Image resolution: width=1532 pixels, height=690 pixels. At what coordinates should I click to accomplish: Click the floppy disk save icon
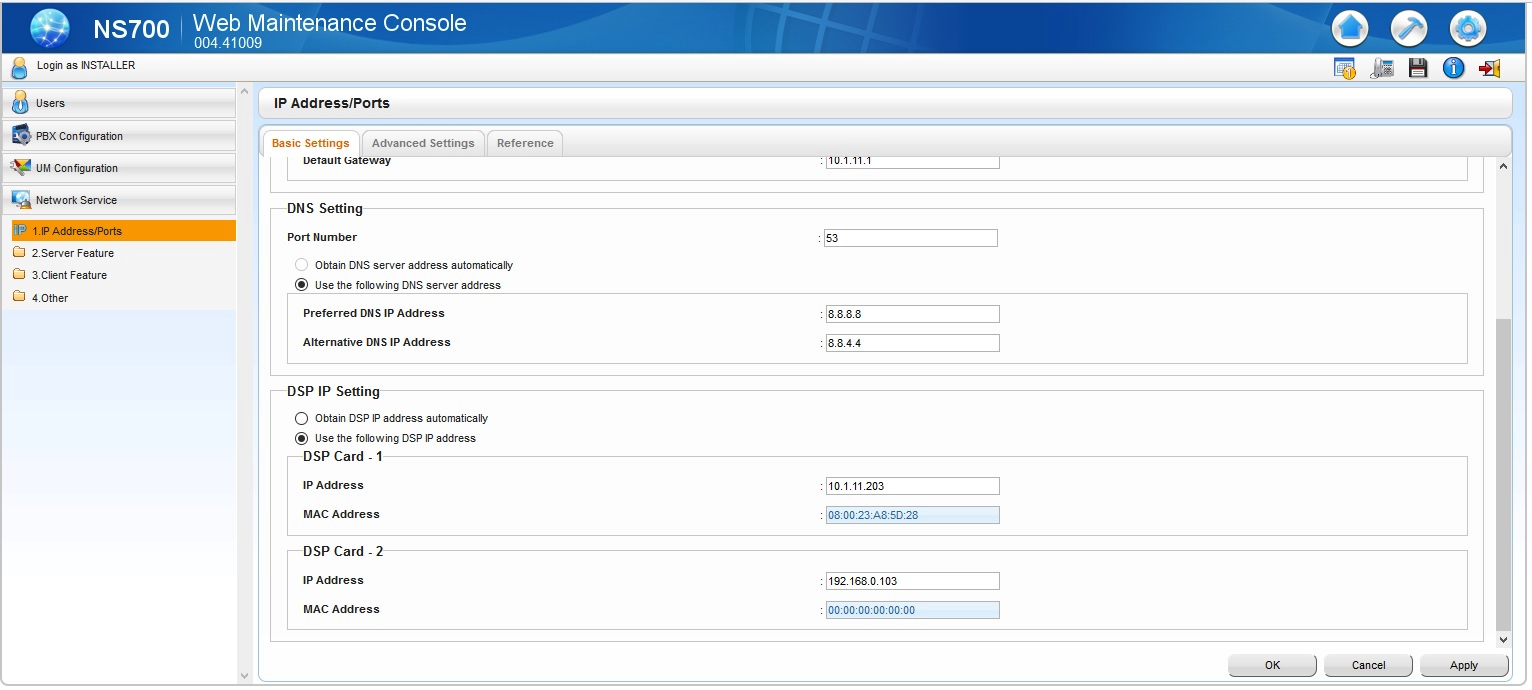click(1417, 68)
